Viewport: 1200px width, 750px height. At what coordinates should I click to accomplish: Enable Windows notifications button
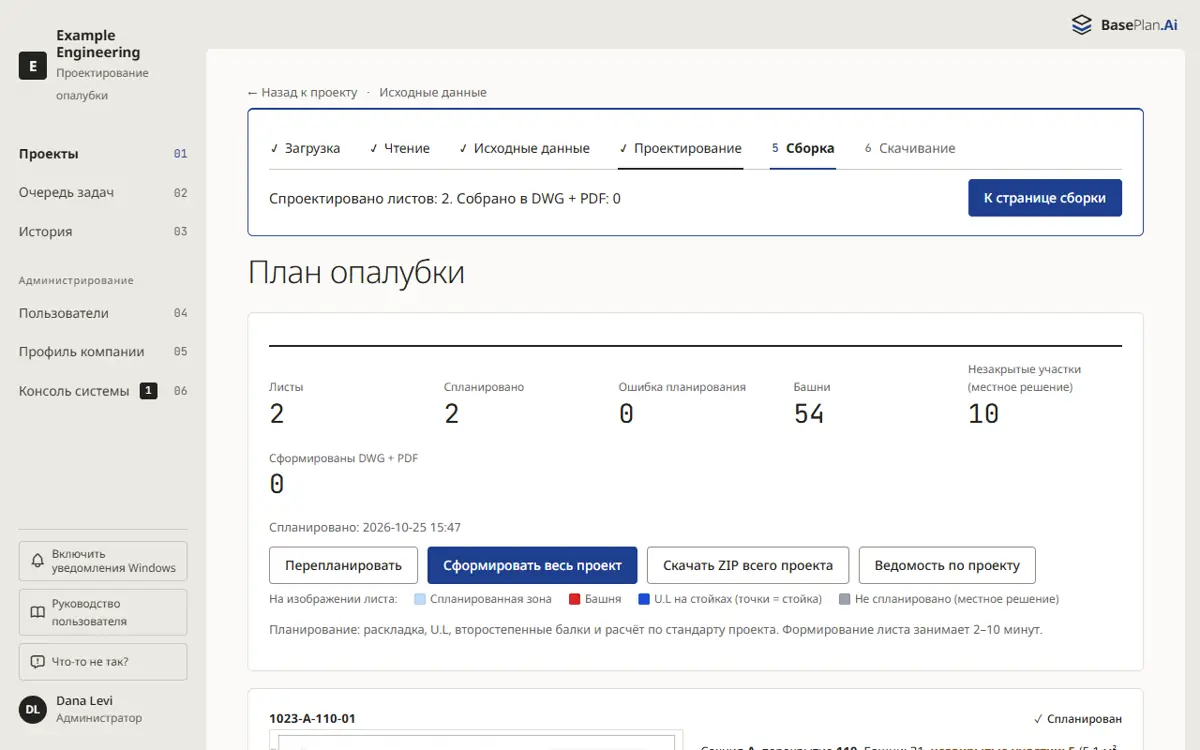[103, 561]
